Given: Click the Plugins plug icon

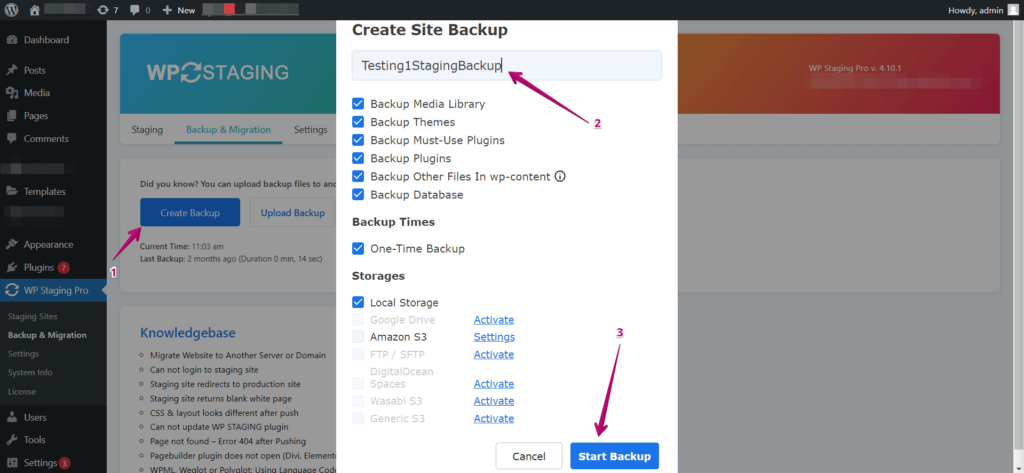Looking at the screenshot, I should [x=12, y=267].
